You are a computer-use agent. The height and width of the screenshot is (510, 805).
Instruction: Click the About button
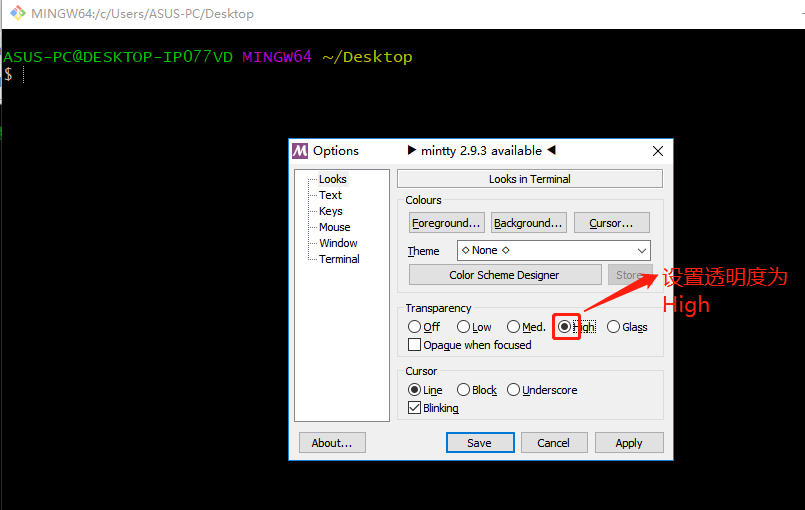point(332,443)
